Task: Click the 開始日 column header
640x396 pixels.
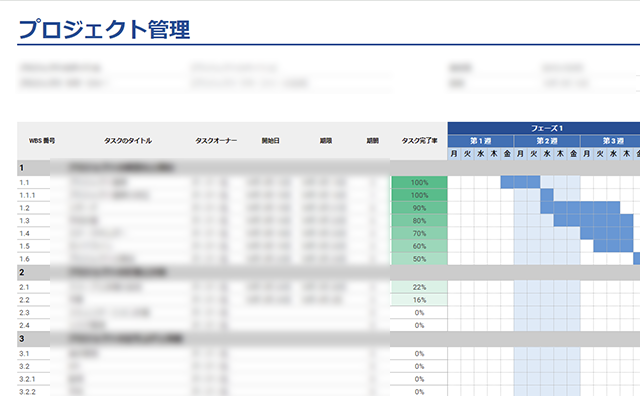Action: (x=271, y=140)
